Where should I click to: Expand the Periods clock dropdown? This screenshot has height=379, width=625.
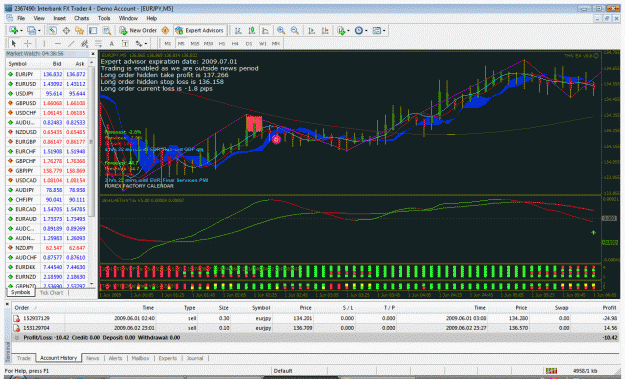tap(366, 31)
